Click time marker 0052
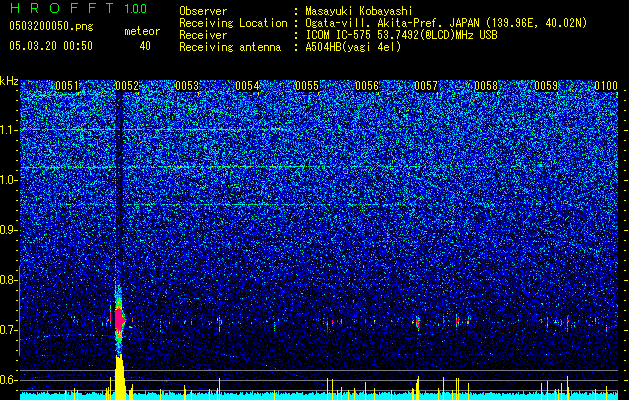This screenshot has height=400, width=629. tap(127, 86)
